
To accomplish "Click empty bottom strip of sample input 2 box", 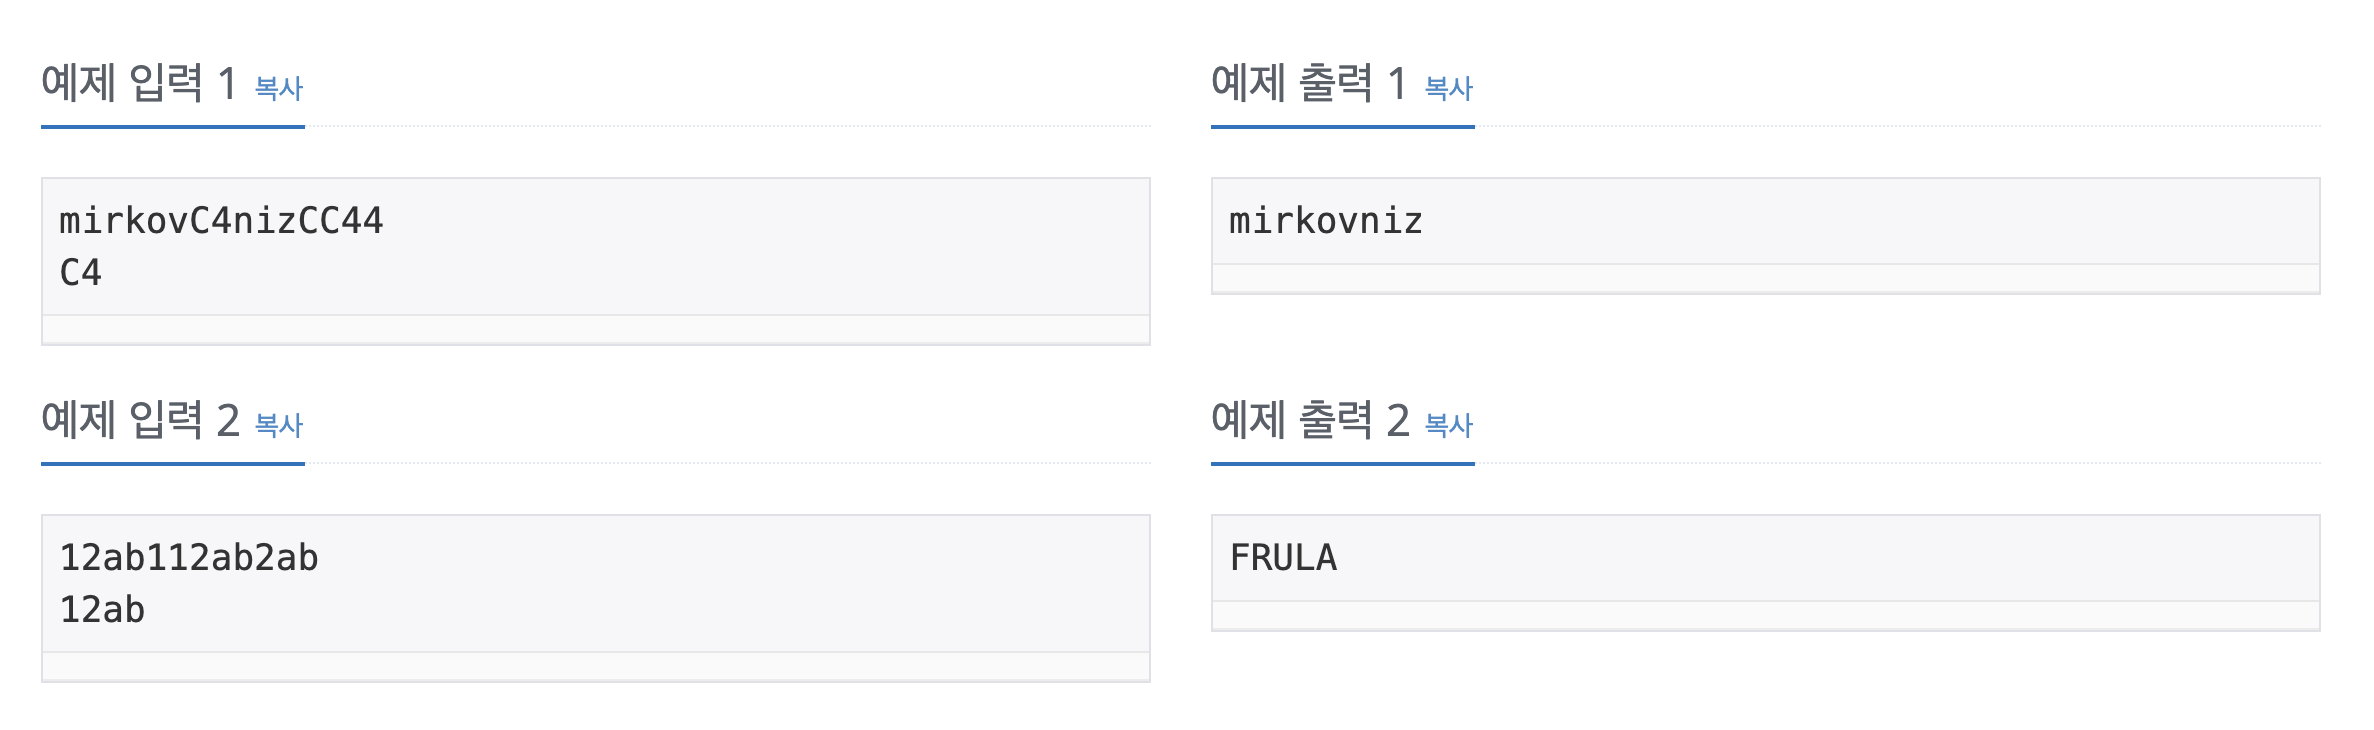I will pos(595,667).
